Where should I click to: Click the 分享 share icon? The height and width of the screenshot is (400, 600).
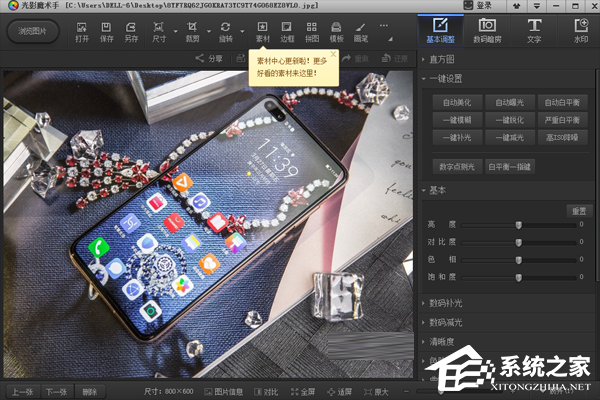[209, 59]
